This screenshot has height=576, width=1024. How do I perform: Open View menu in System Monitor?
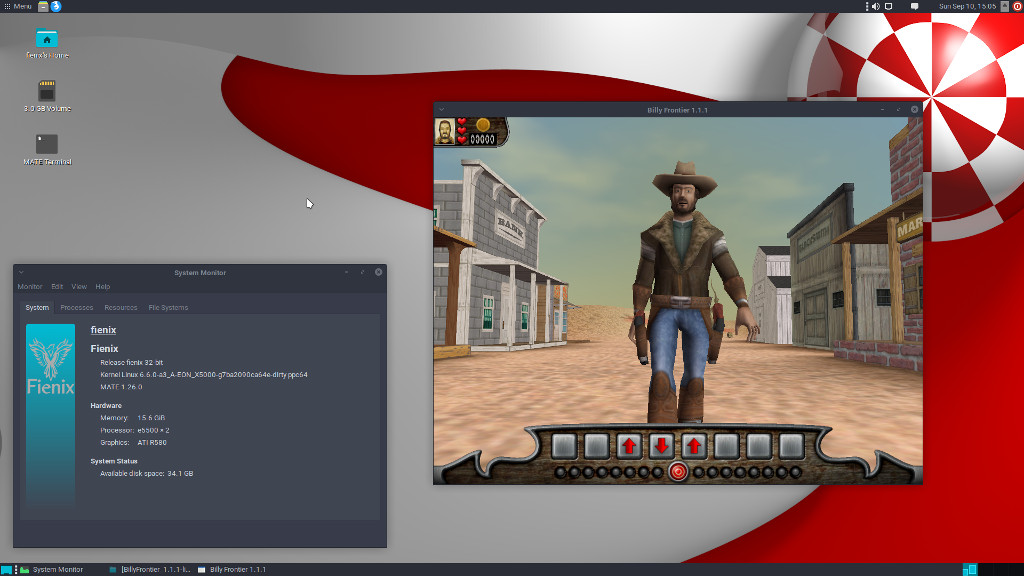(x=79, y=287)
